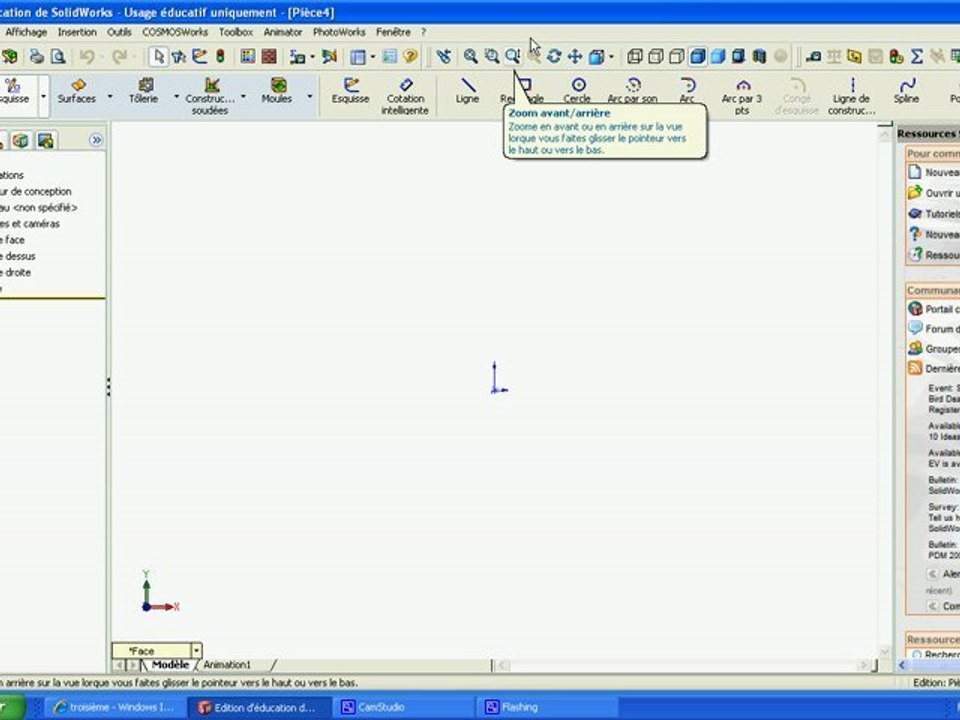Click the Portail link under Communauté

coord(935,309)
